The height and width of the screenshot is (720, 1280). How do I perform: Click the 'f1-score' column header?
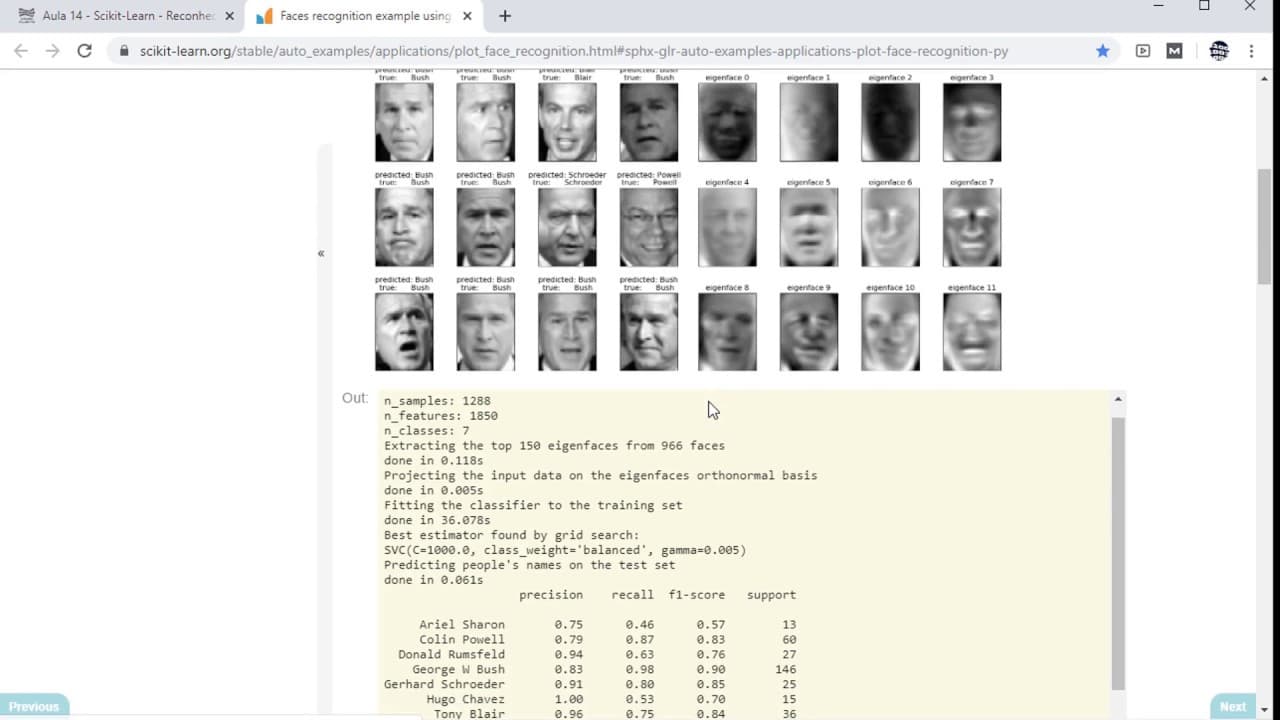pos(697,595)
